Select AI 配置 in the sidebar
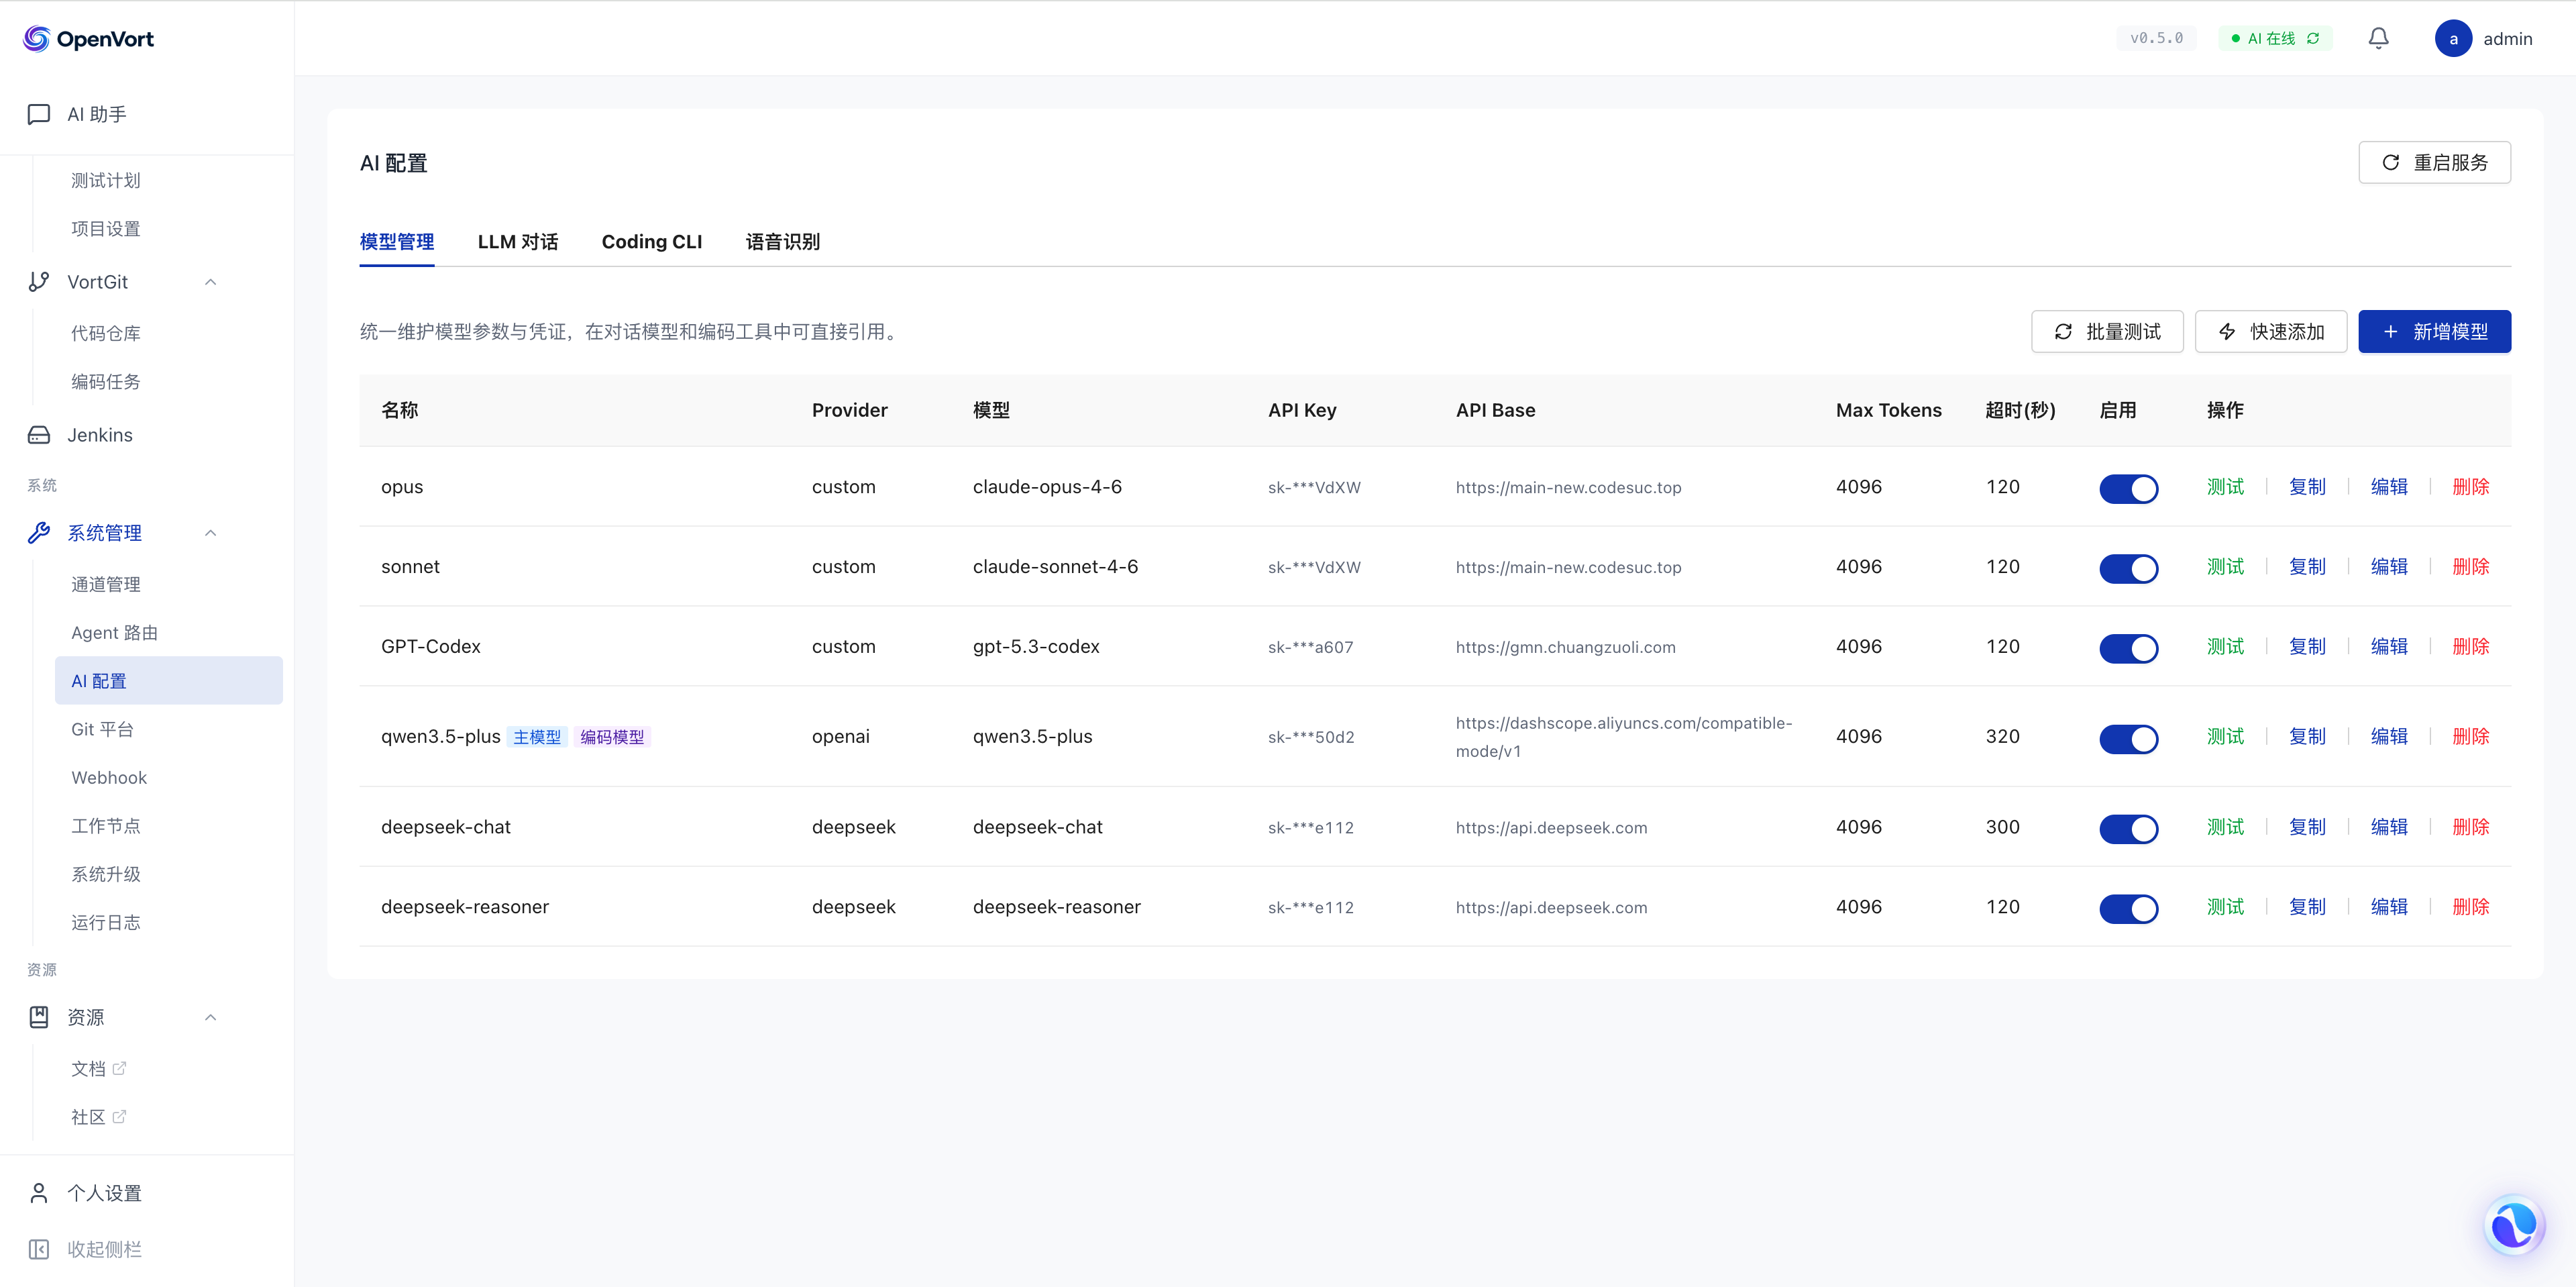Image resolution: width=2576 pixels, height=1287 pixels. (169, 680)
